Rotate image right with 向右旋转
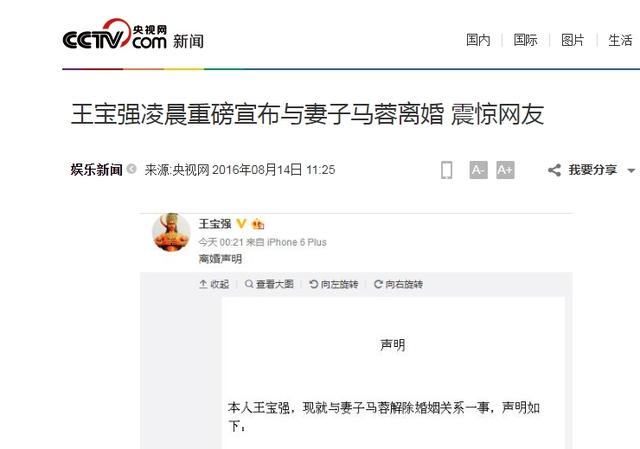This screenshot has width=640, height=449. pyautogui.click(x=398, y=284)
